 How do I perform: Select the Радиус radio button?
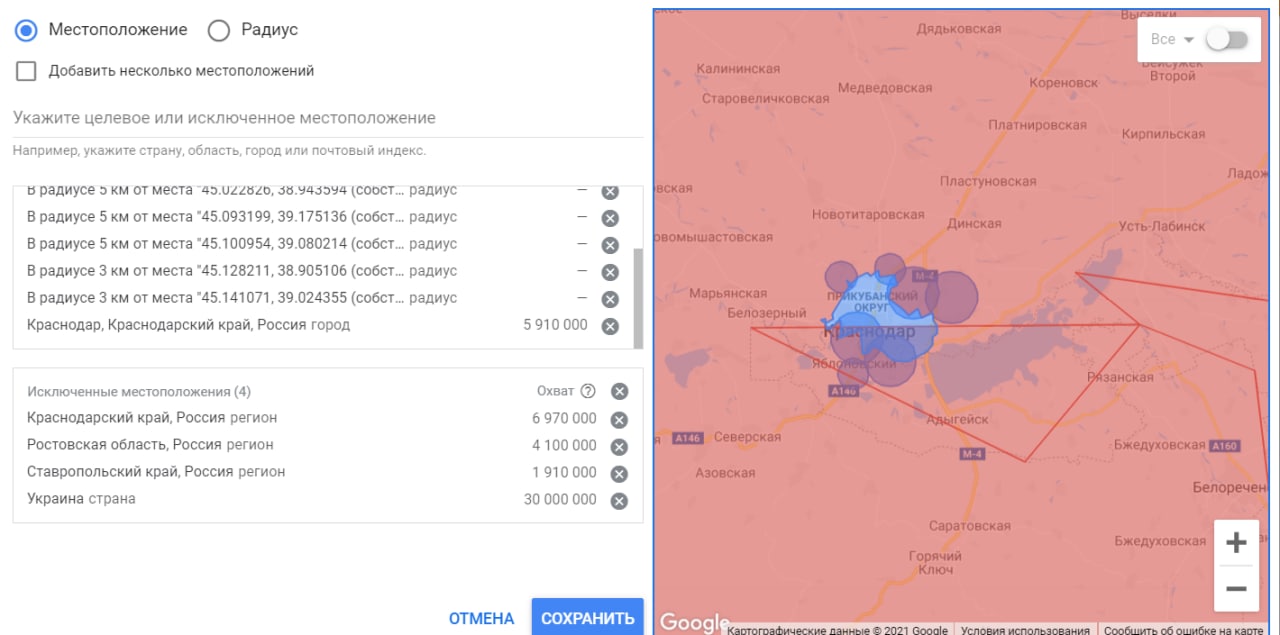[x=219, y=30]
